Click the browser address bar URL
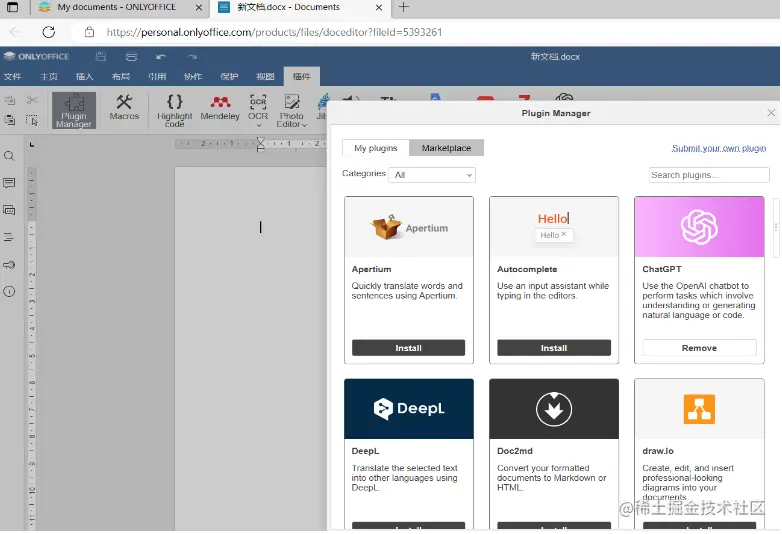Screen dimensions: 782x534 pos(274,32)
